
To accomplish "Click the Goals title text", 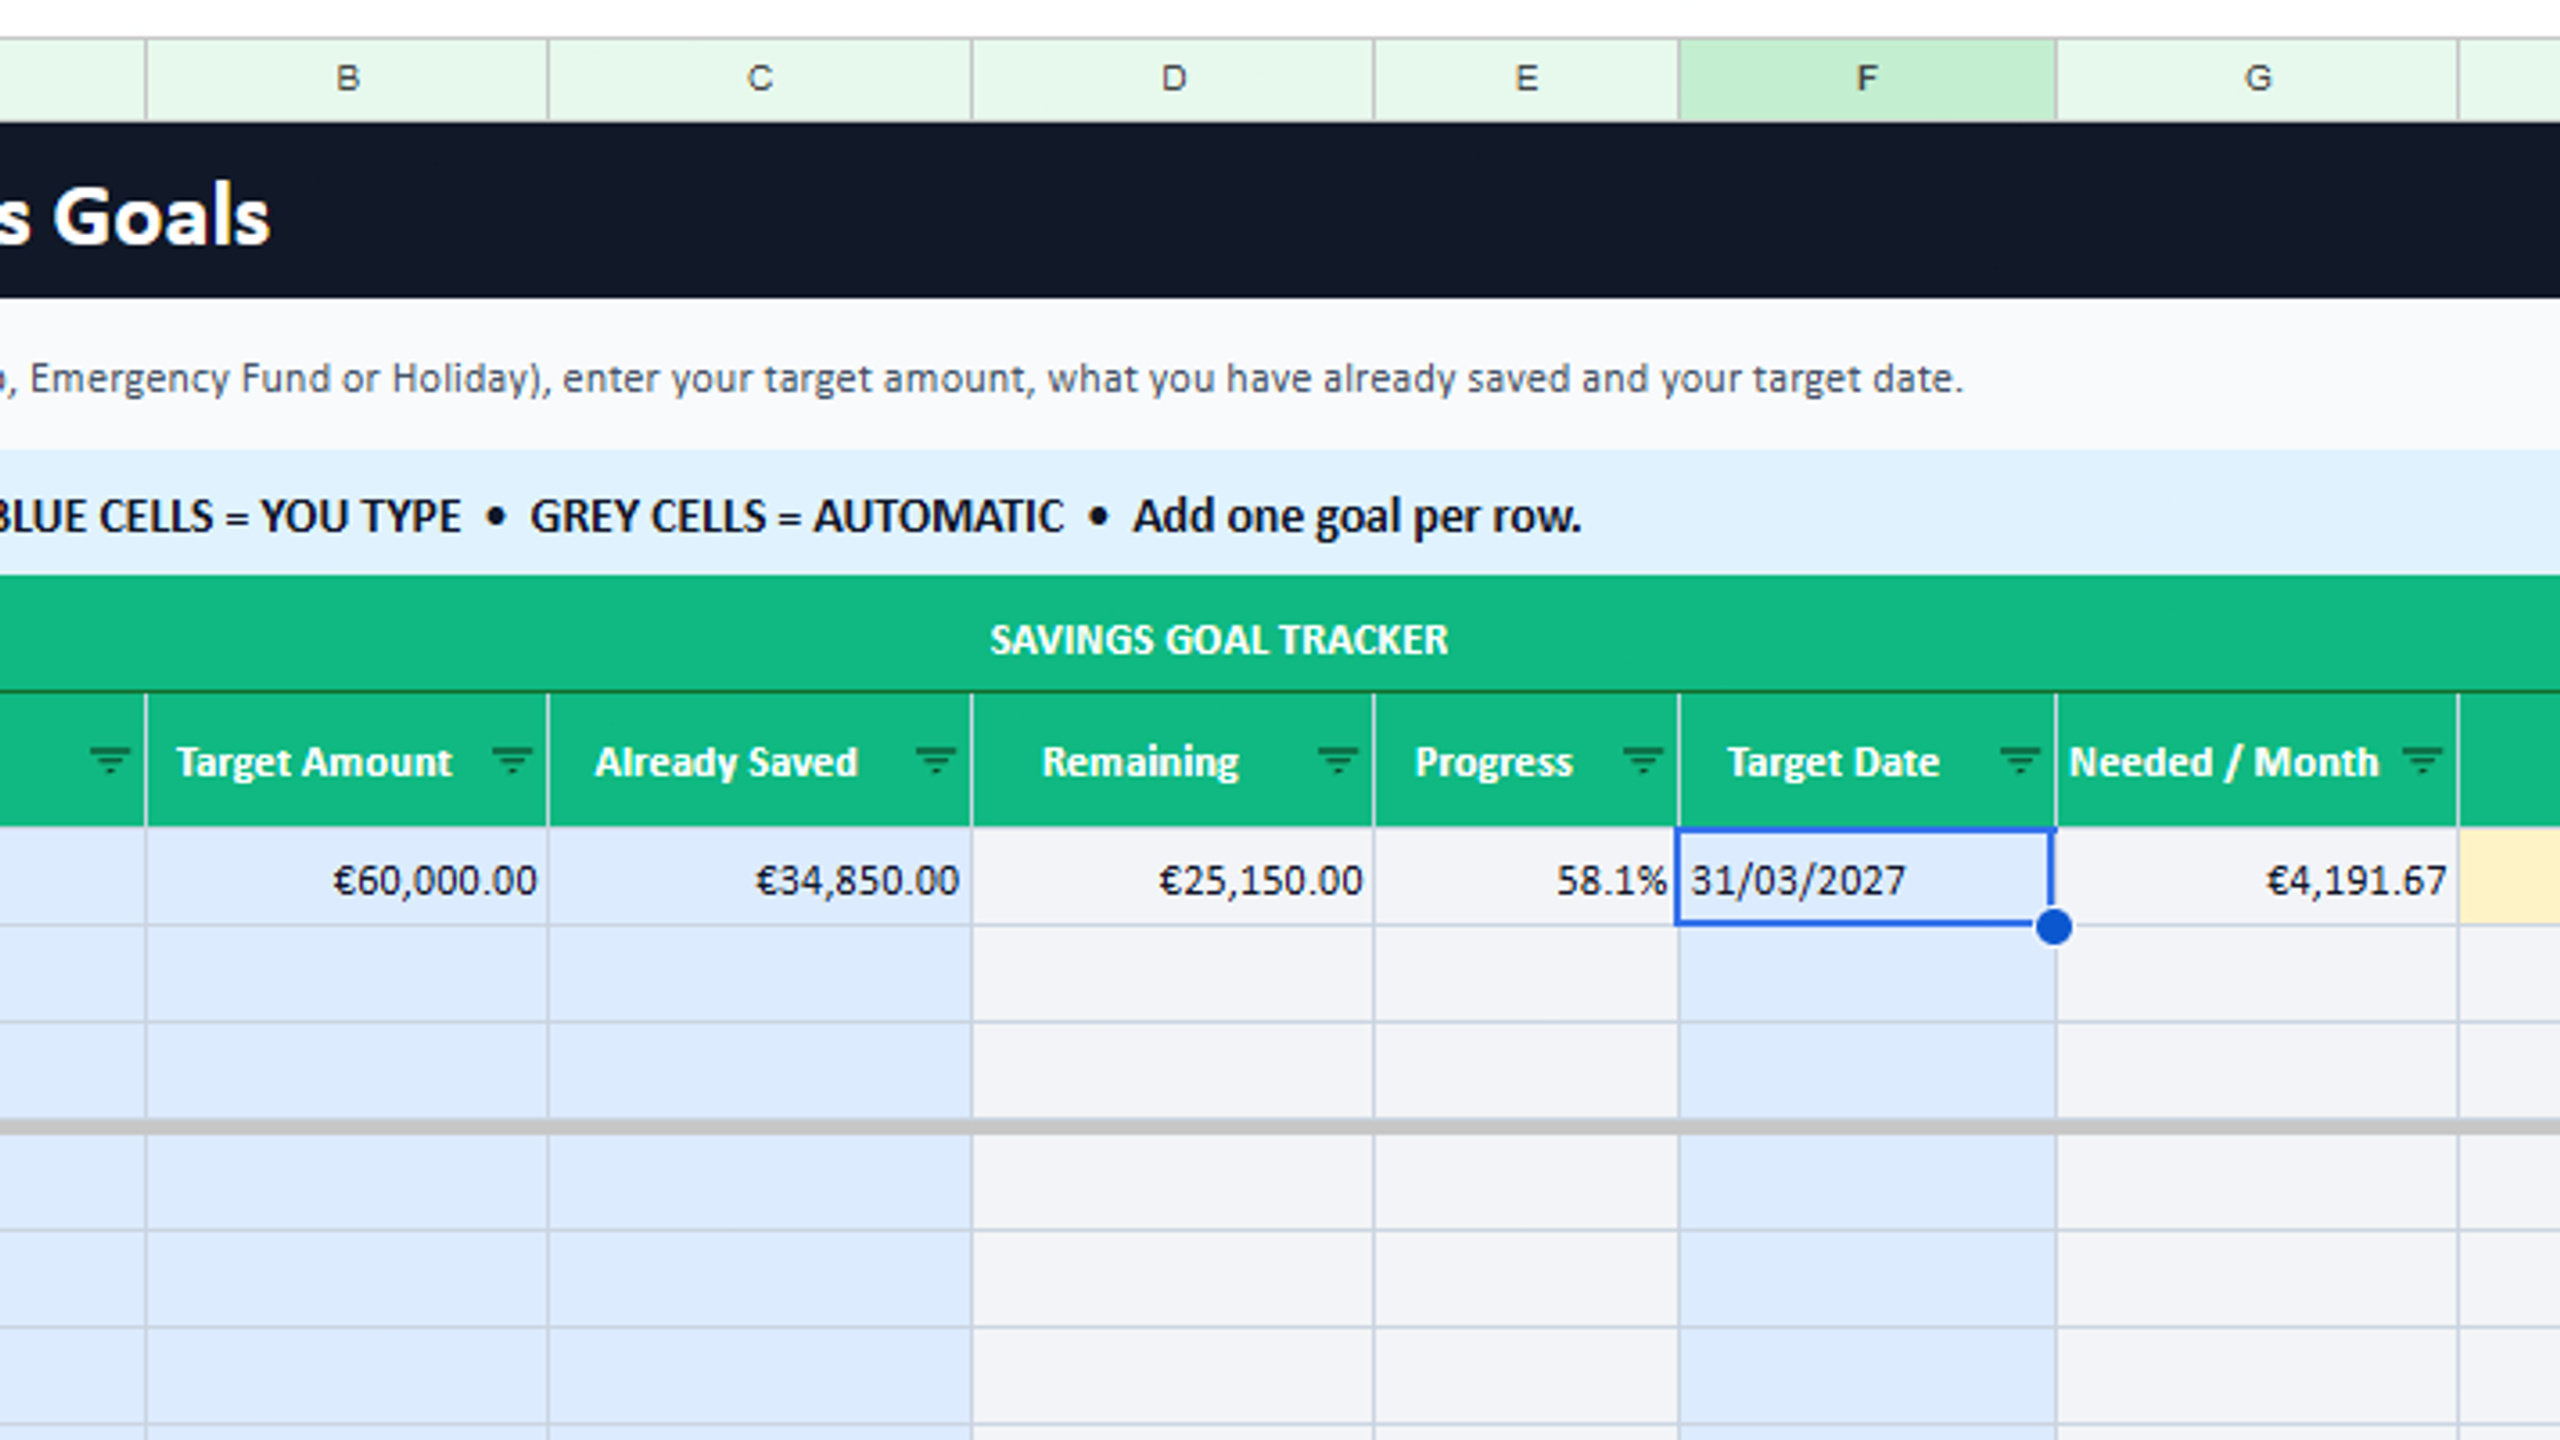I will 160,216.
